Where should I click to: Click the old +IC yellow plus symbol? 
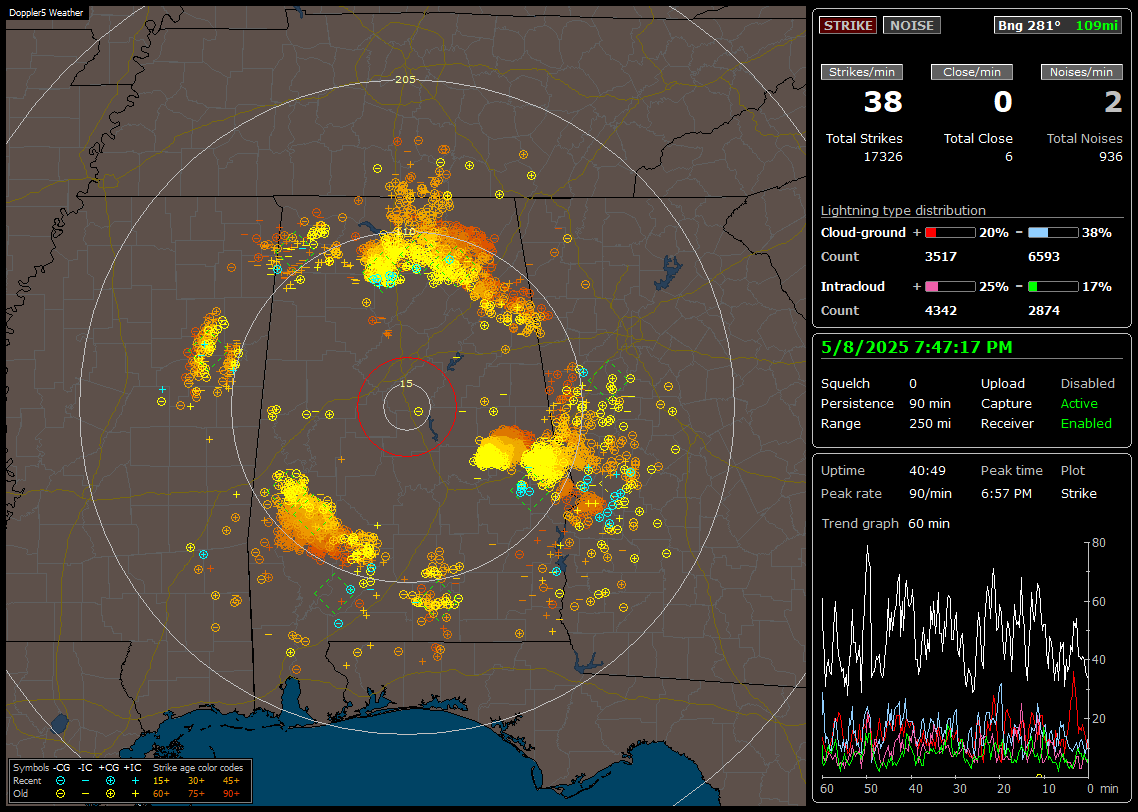click(135, 794)
